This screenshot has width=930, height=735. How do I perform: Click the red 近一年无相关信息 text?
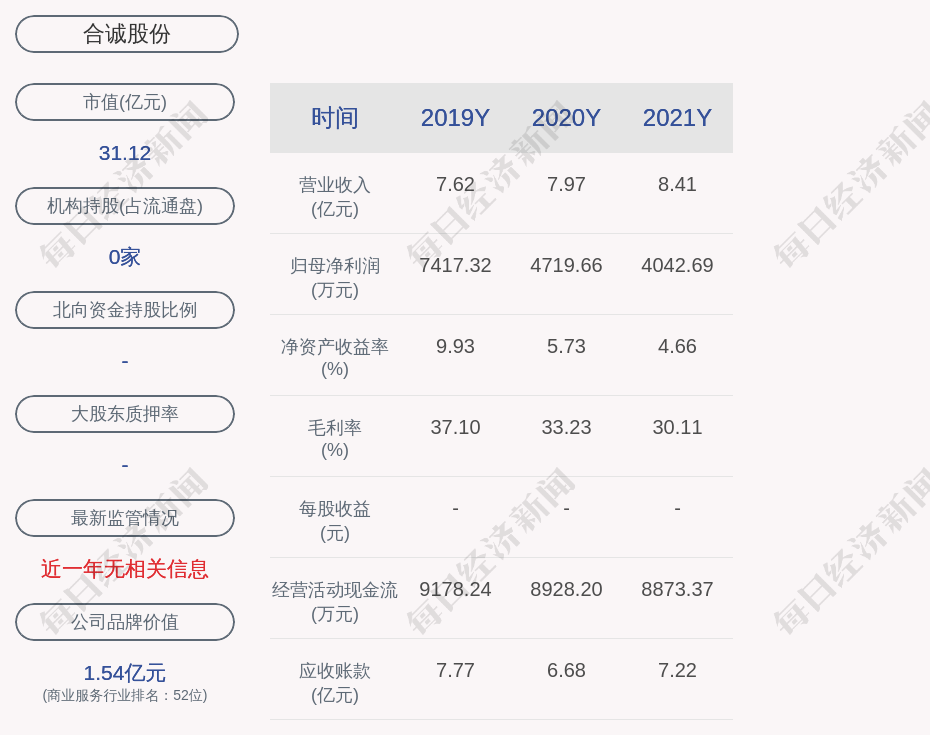(125, 569)
